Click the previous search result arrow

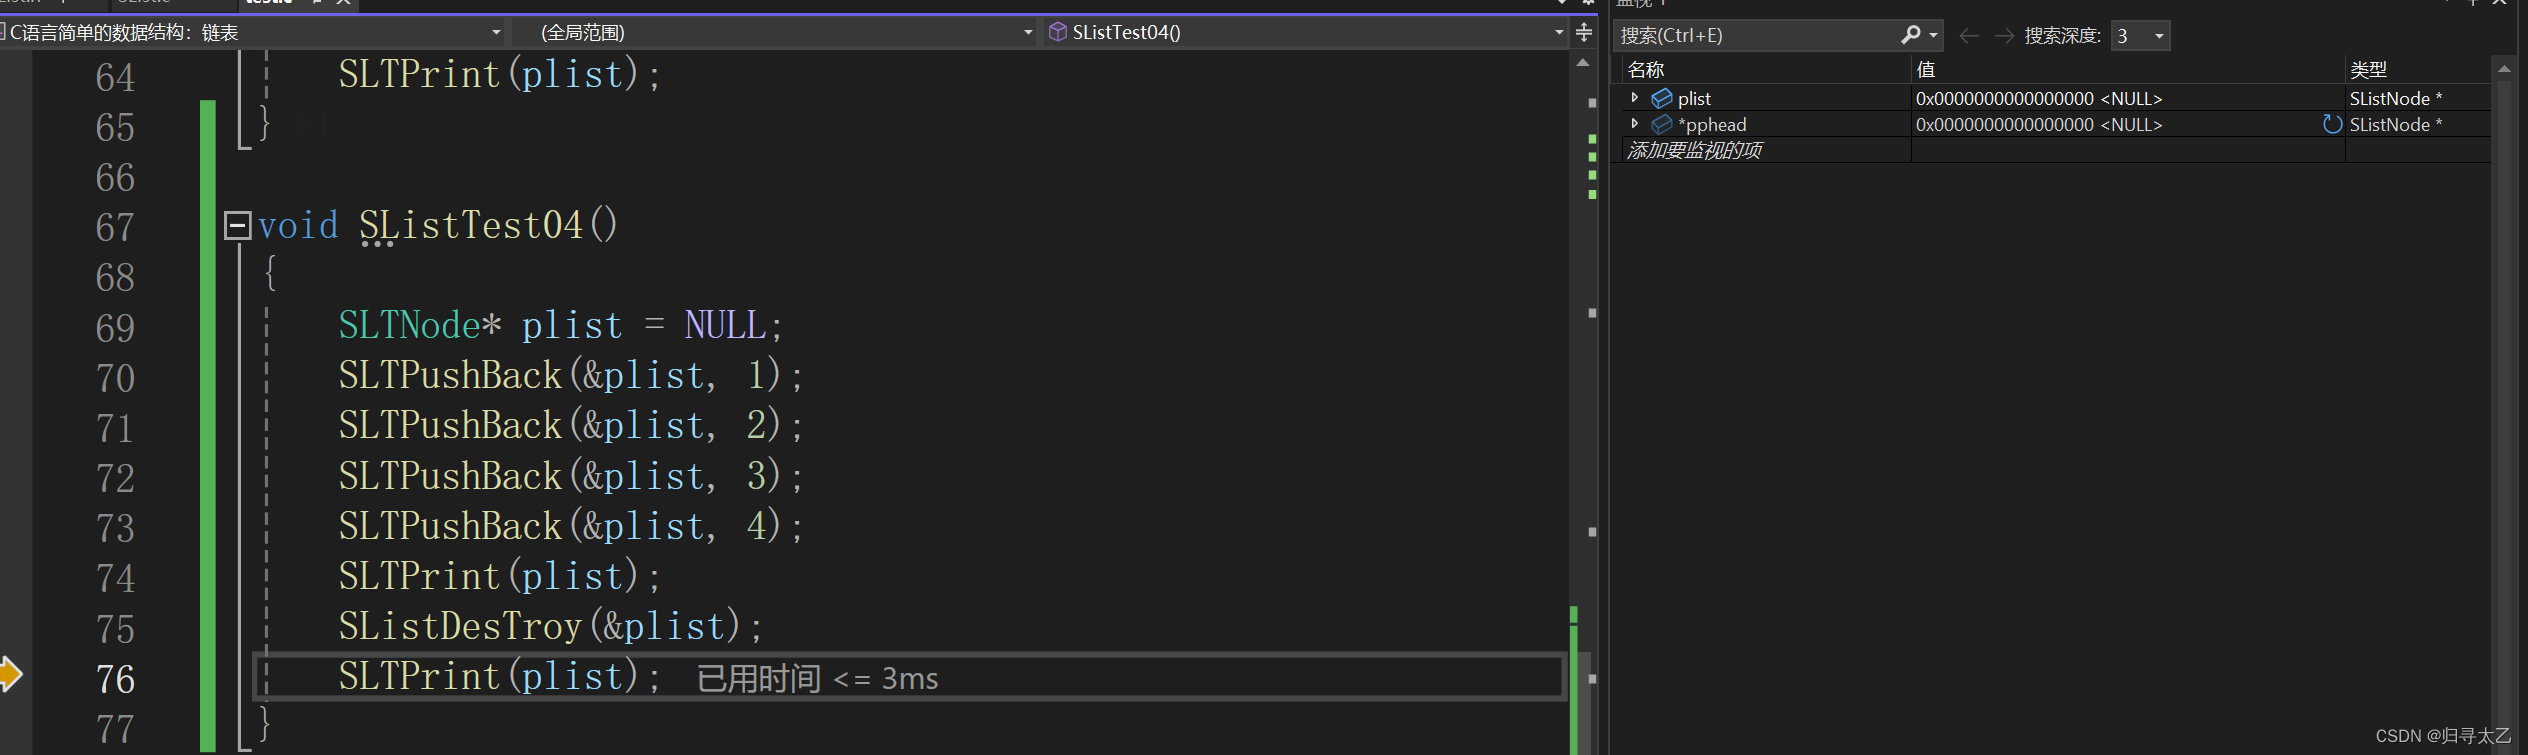[x=1969, y=36]
